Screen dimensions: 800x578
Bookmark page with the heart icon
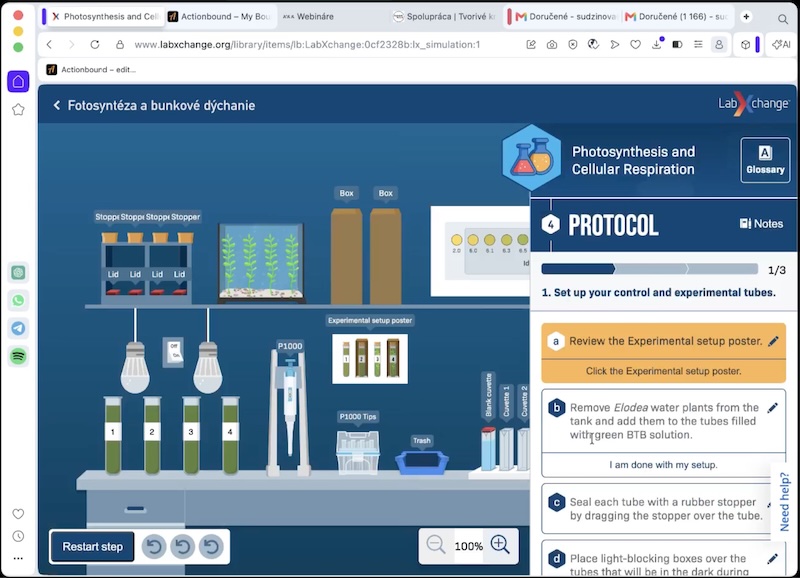point(635,45)
